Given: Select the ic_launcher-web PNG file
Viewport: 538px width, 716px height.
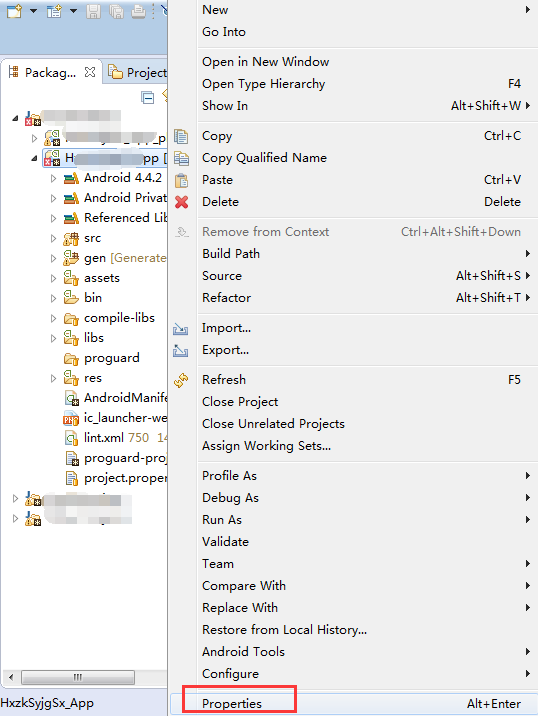Looking at the screenshot, I should [116, 418].
